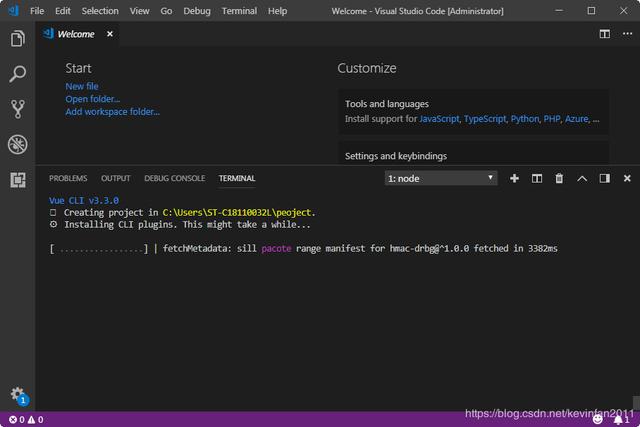Open Source Control view in activity bar
This screenshot has width=640, height=427.
18,109
